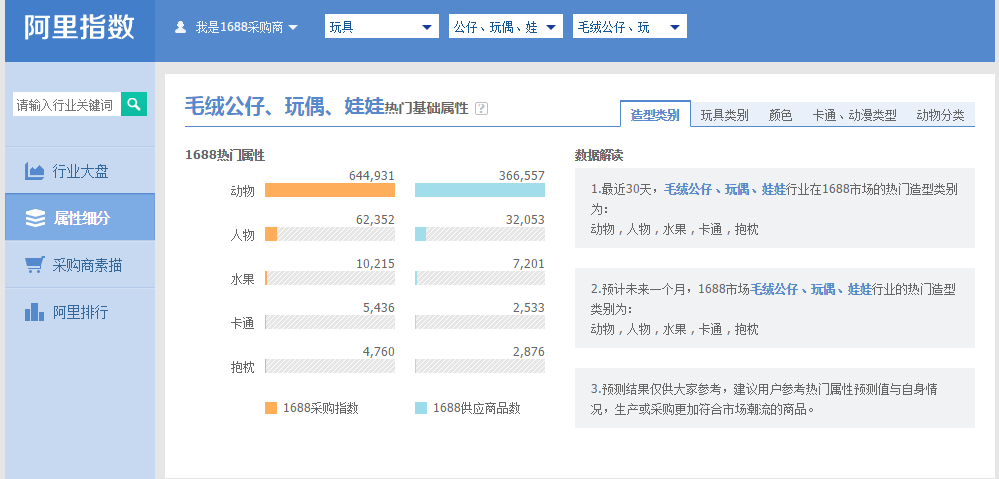Click the 行业大盘 chart icon

(x=35, y=171)
